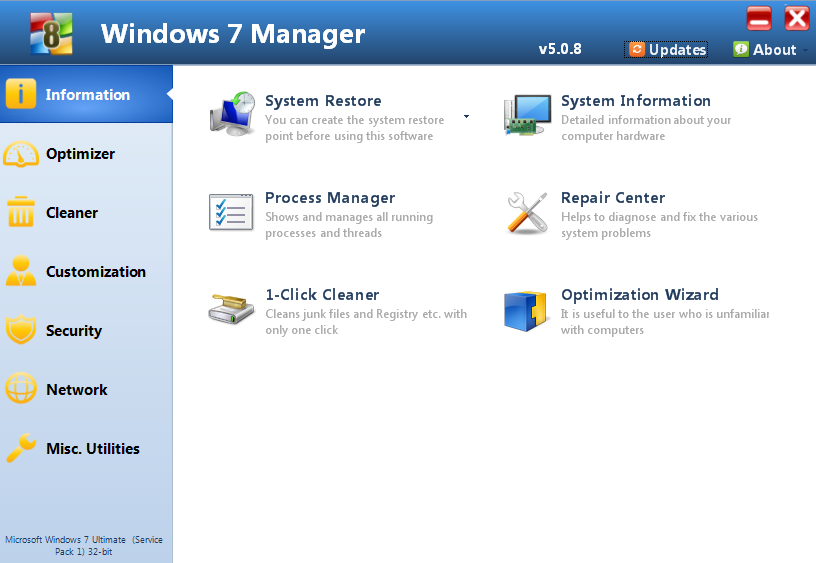Click the 1-Click Cleaner drive icon
This screenshot has width=816, height=563.
click(x=231, y=309)
